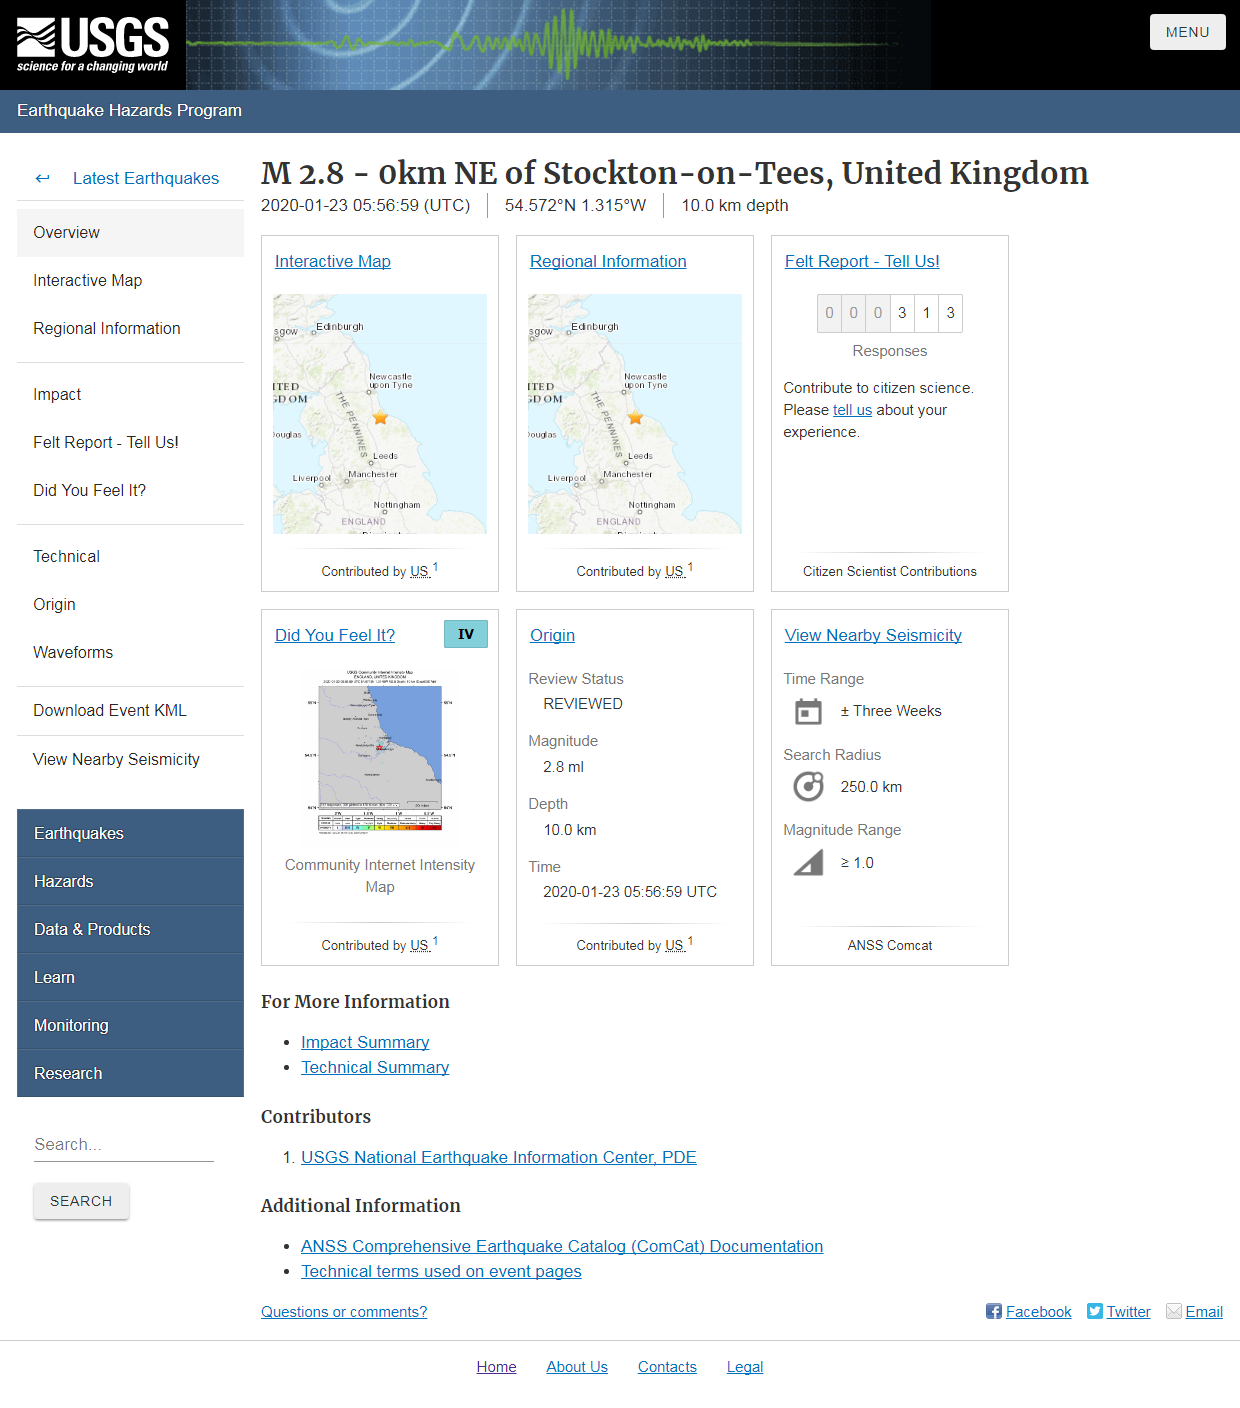Open Latest Earthquakes link

[x=146, y=178]
